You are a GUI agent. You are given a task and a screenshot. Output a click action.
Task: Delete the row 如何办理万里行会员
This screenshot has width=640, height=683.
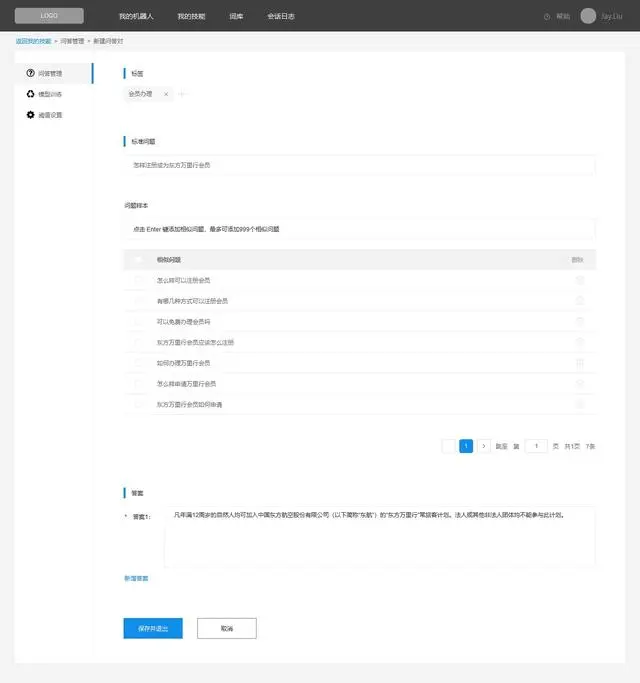point(580,363)
